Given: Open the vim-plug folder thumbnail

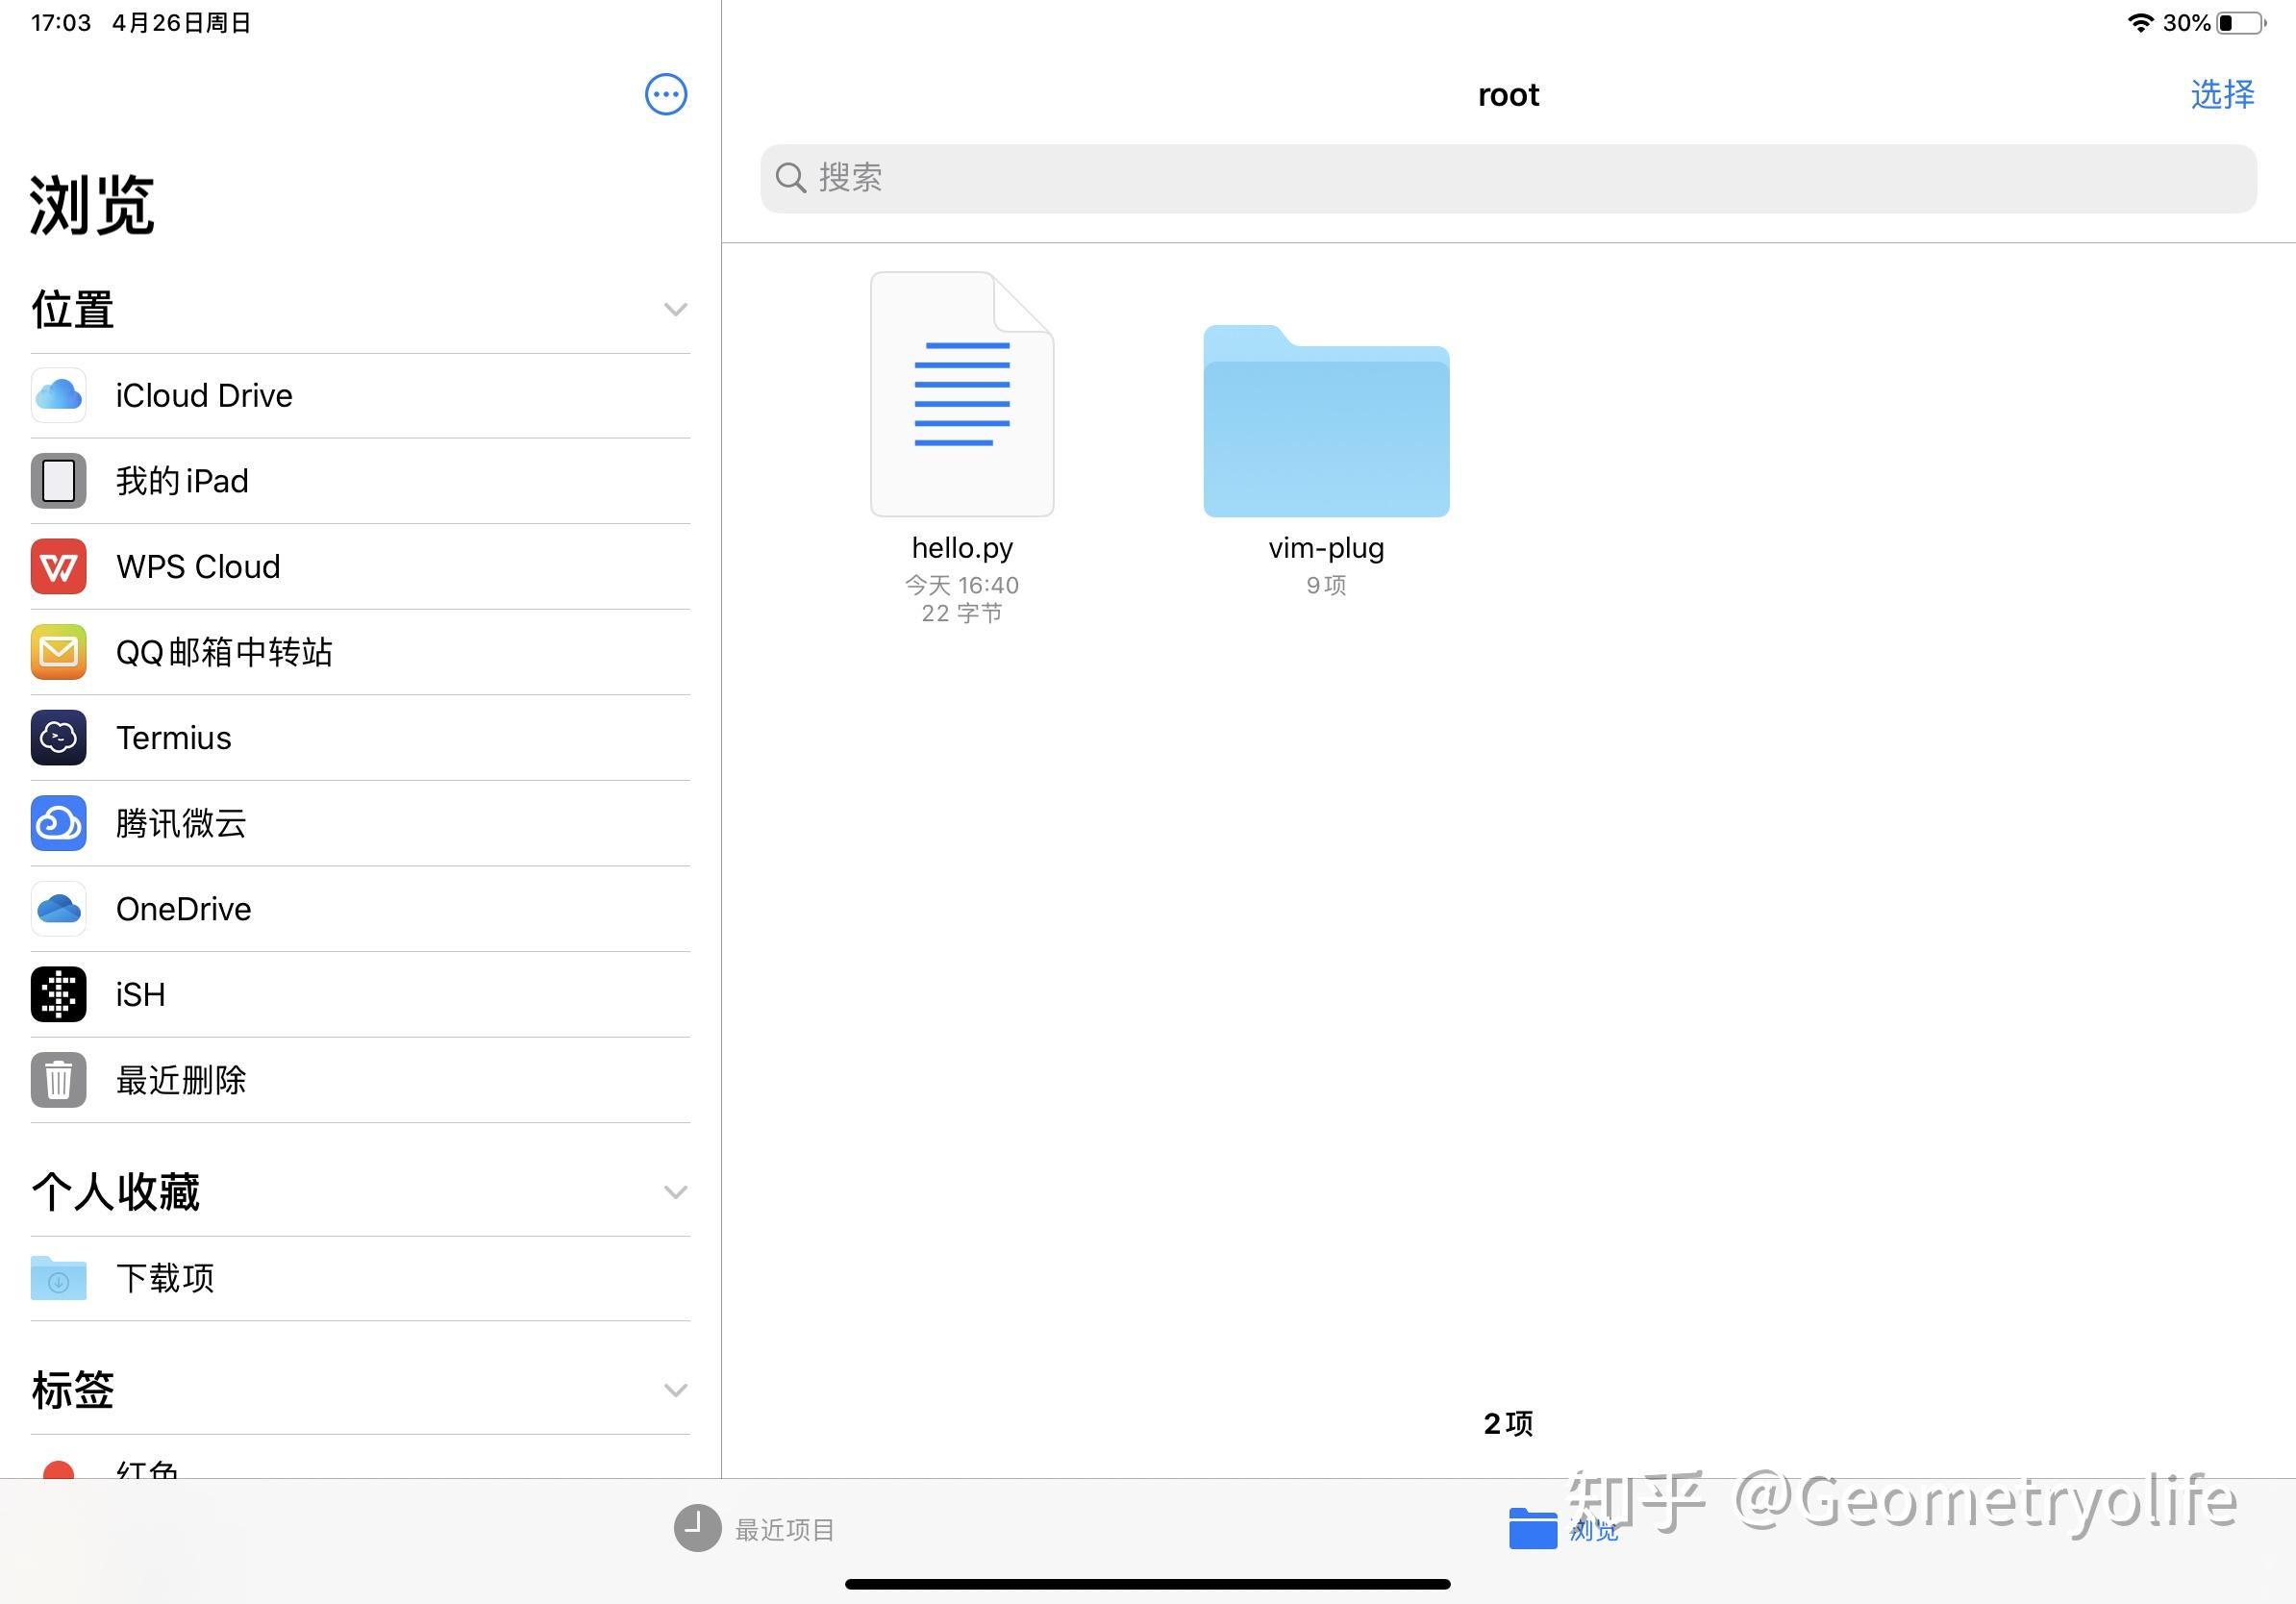Looking at the screenshot, I should (1326, 421).
